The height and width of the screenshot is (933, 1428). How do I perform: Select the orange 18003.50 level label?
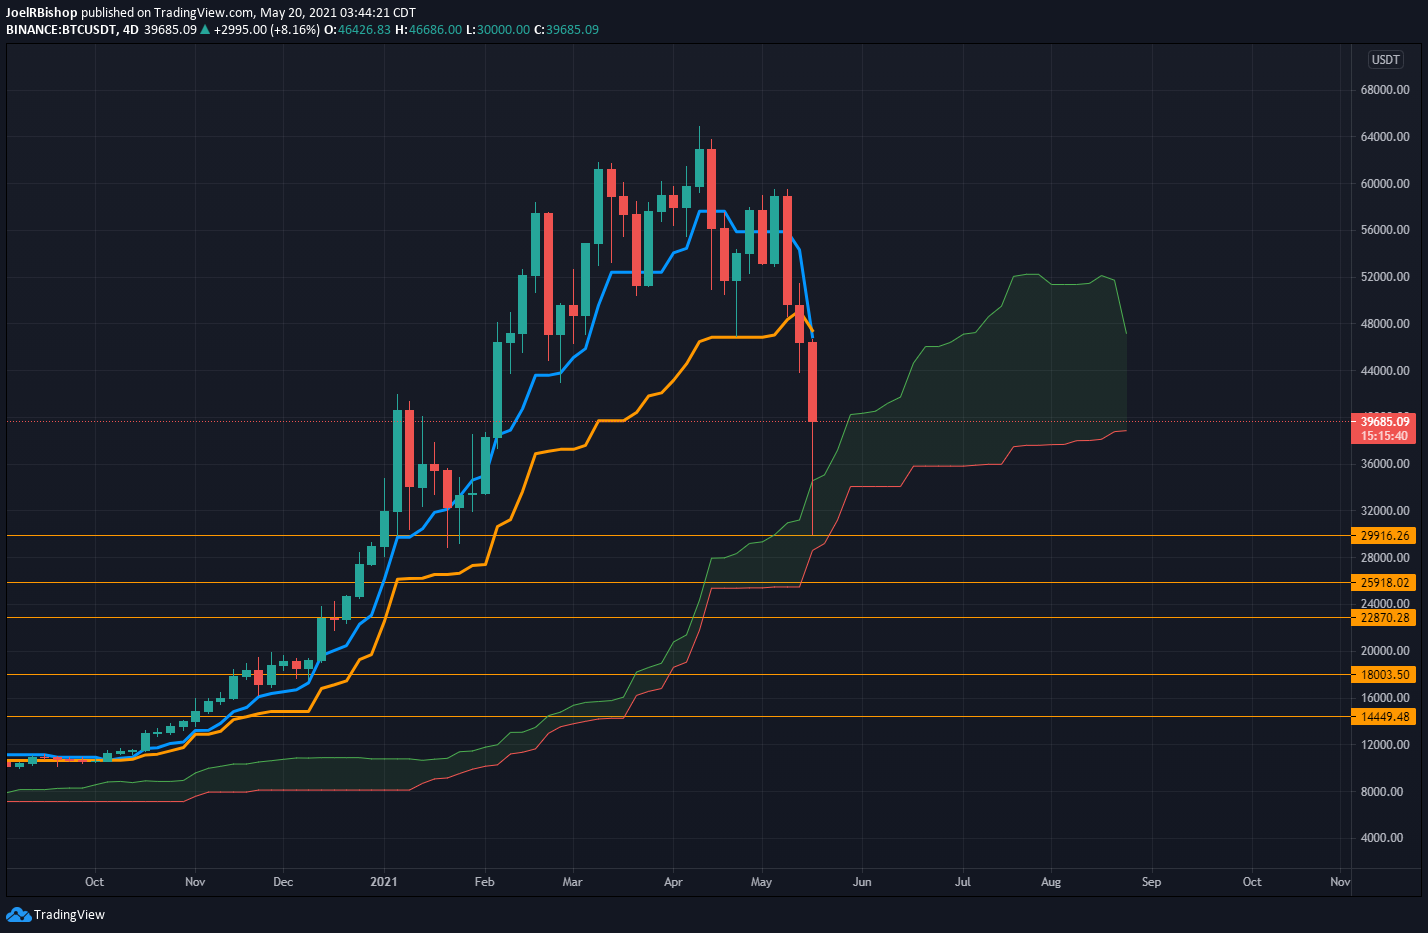1384,675
